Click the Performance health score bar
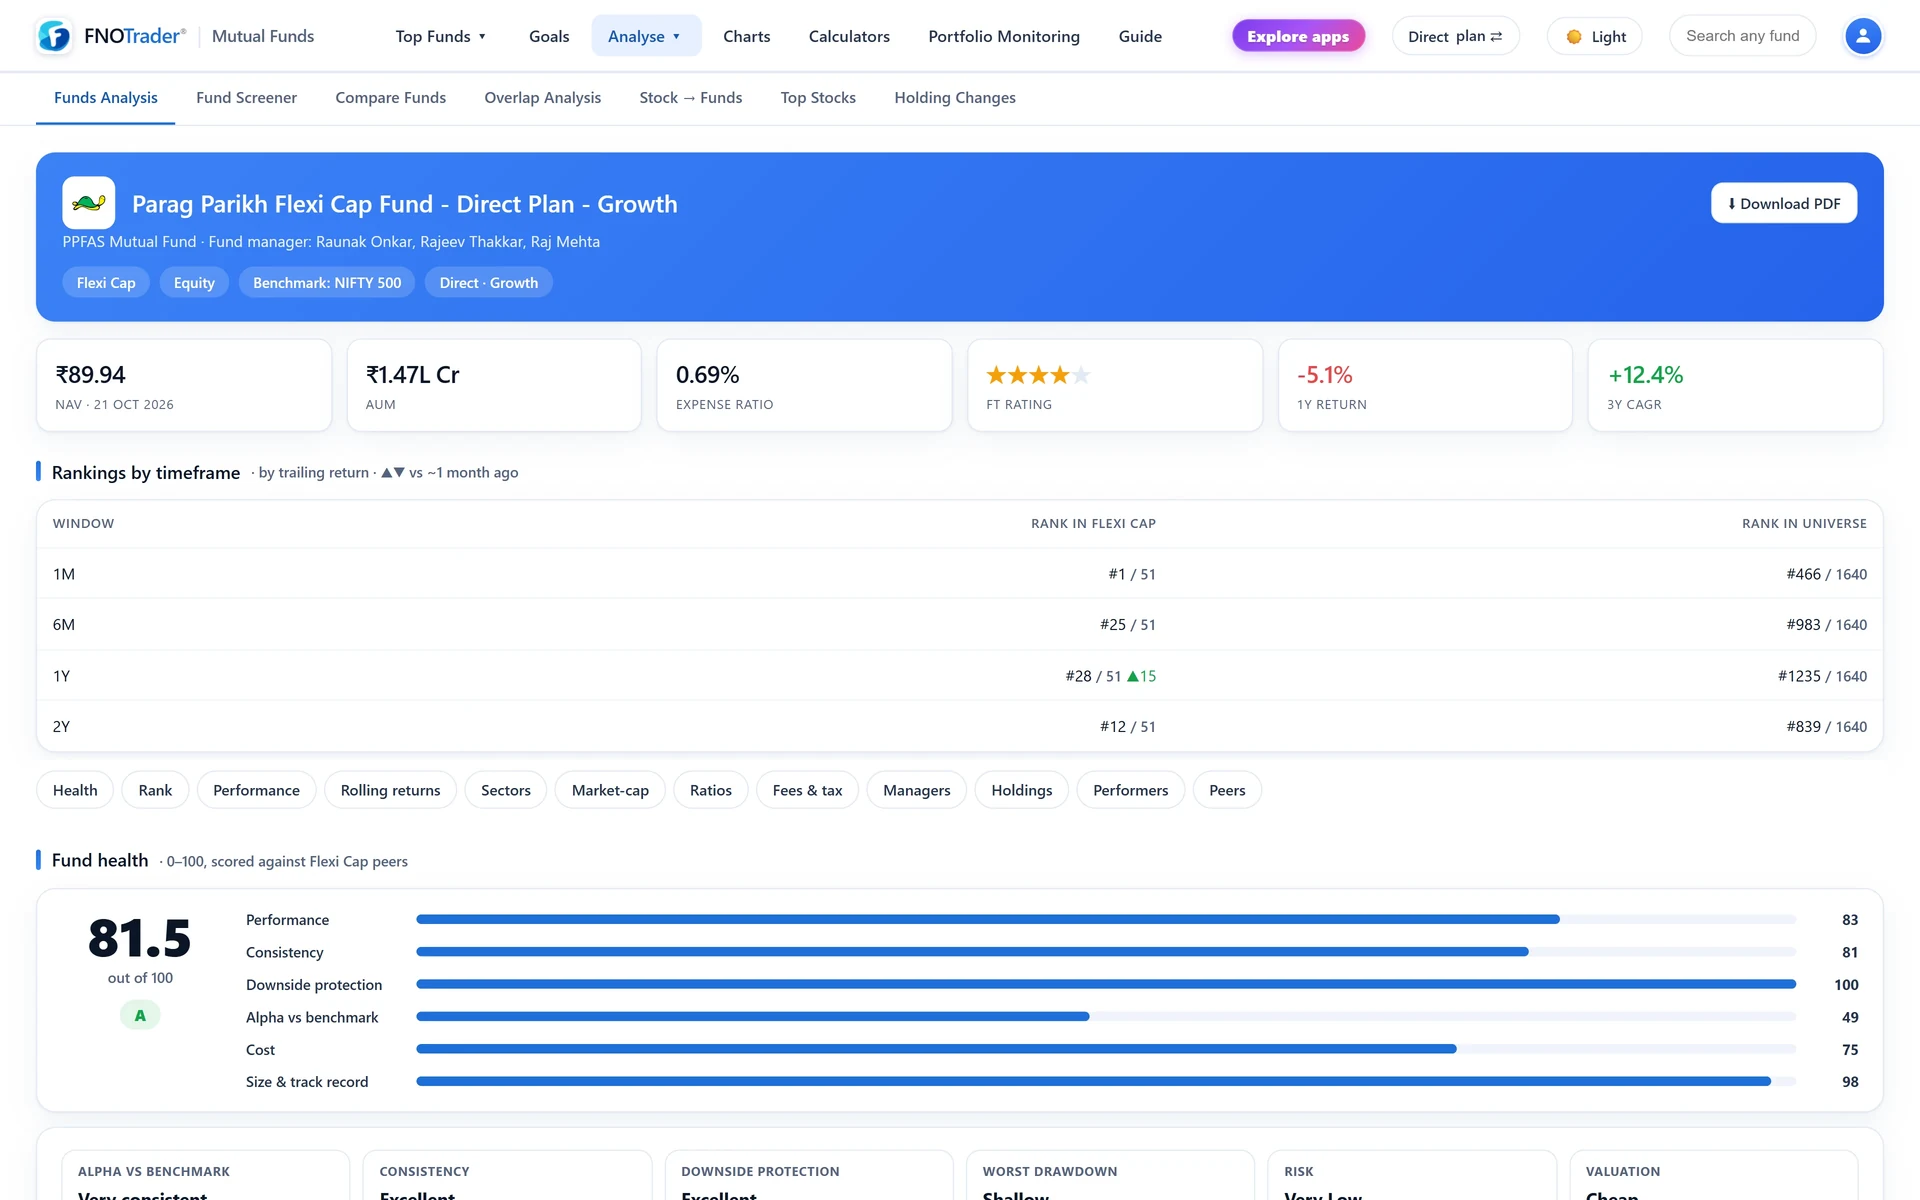 [1106, 919]
